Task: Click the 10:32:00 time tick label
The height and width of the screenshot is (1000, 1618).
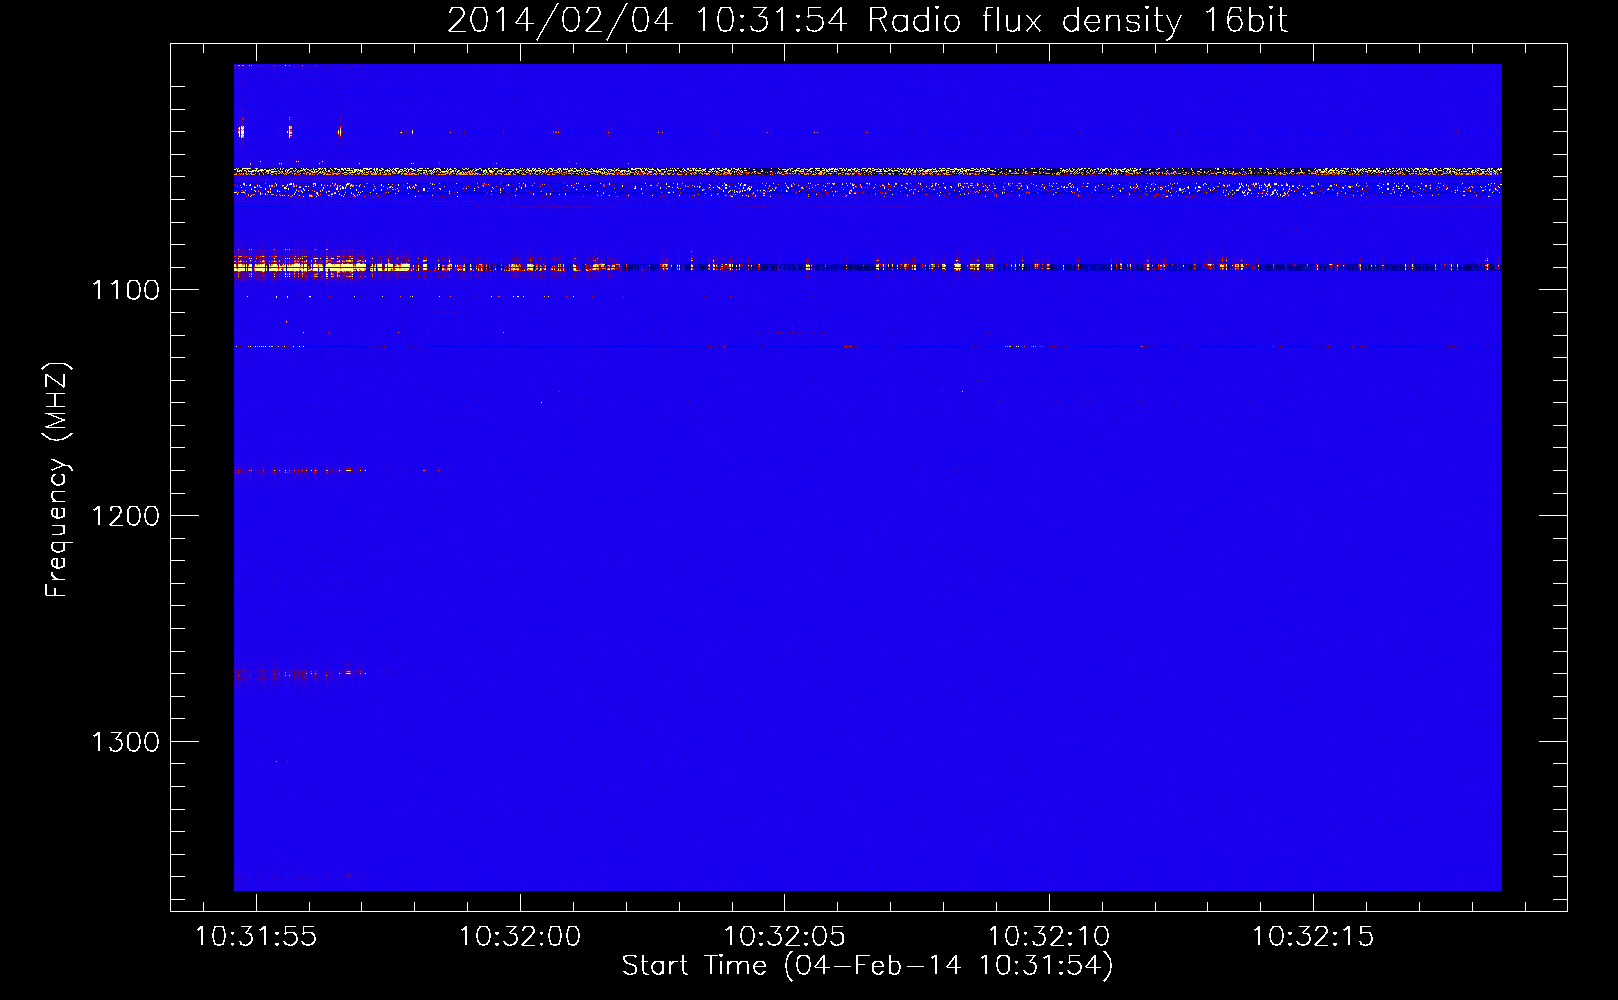Action: tap(520, 937)
